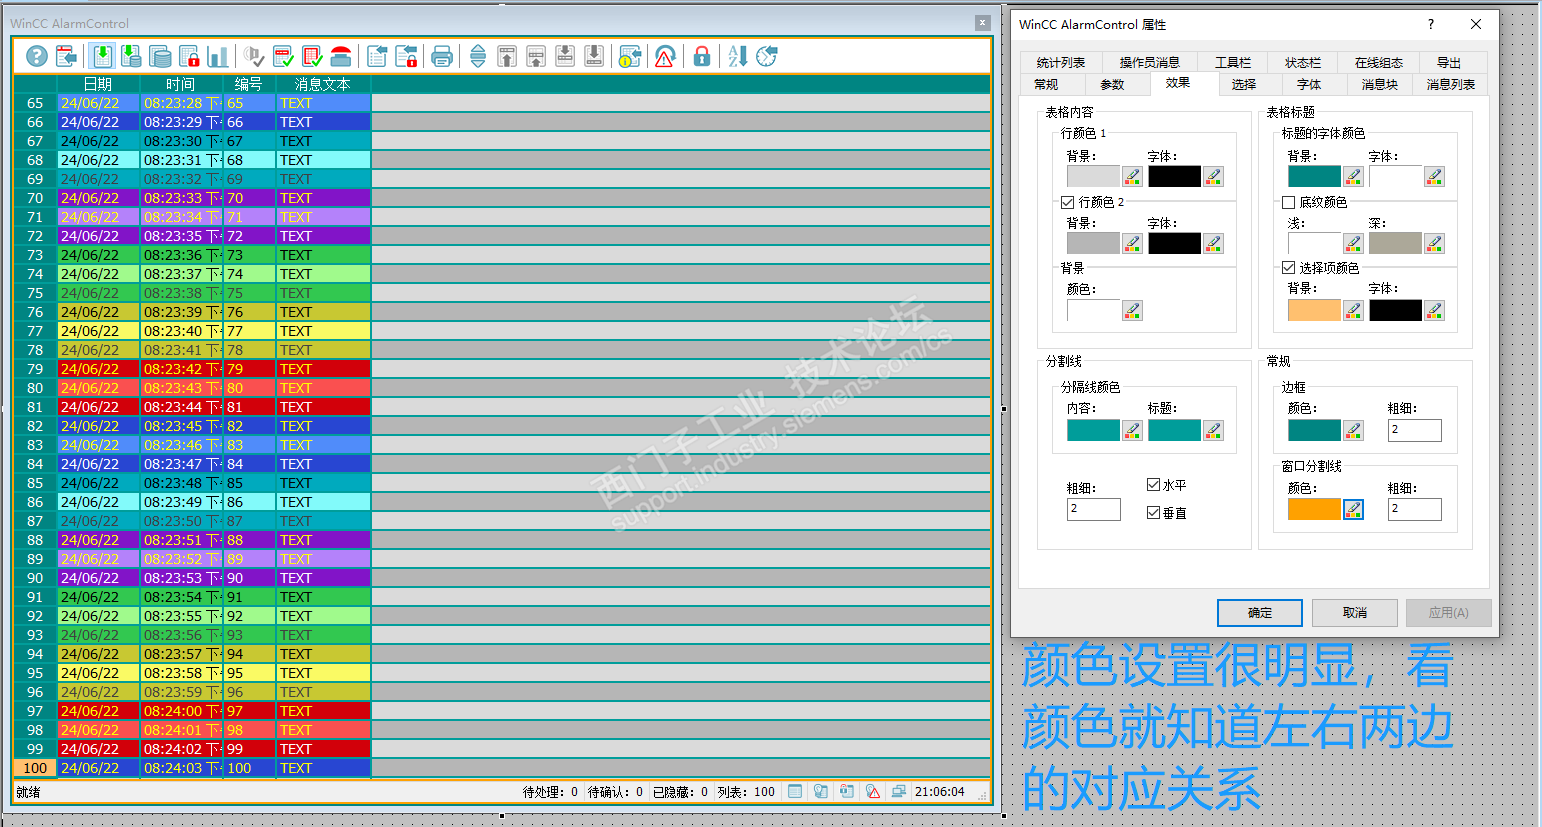Image resolution: width=1542 pixels, height=827 pixels.
Task: Switch to the 操作员消息 tab
Action: point(1150,63)
